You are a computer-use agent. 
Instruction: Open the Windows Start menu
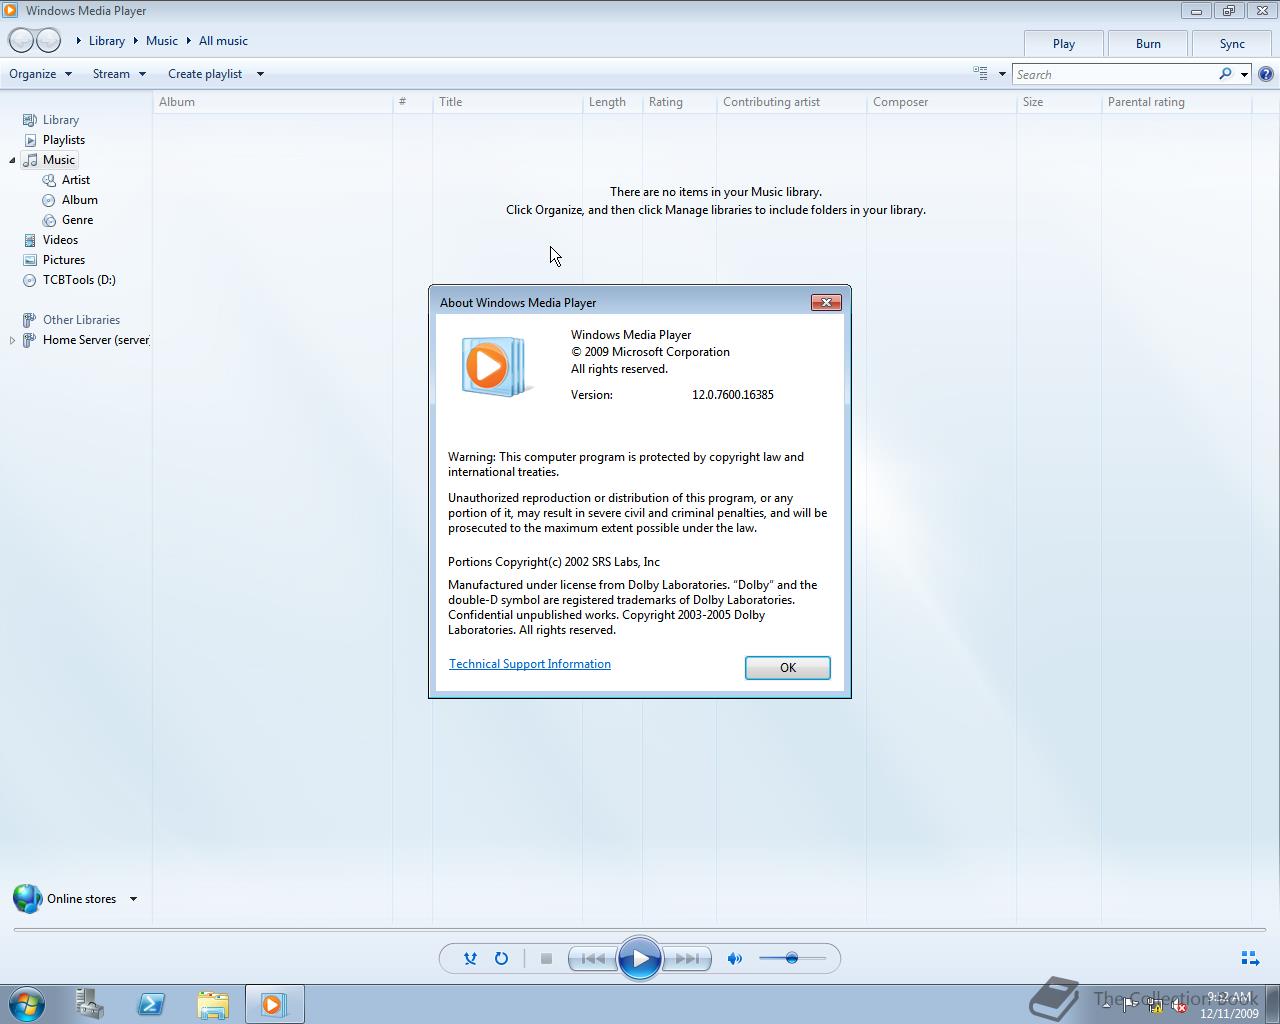pos(27,1004)
